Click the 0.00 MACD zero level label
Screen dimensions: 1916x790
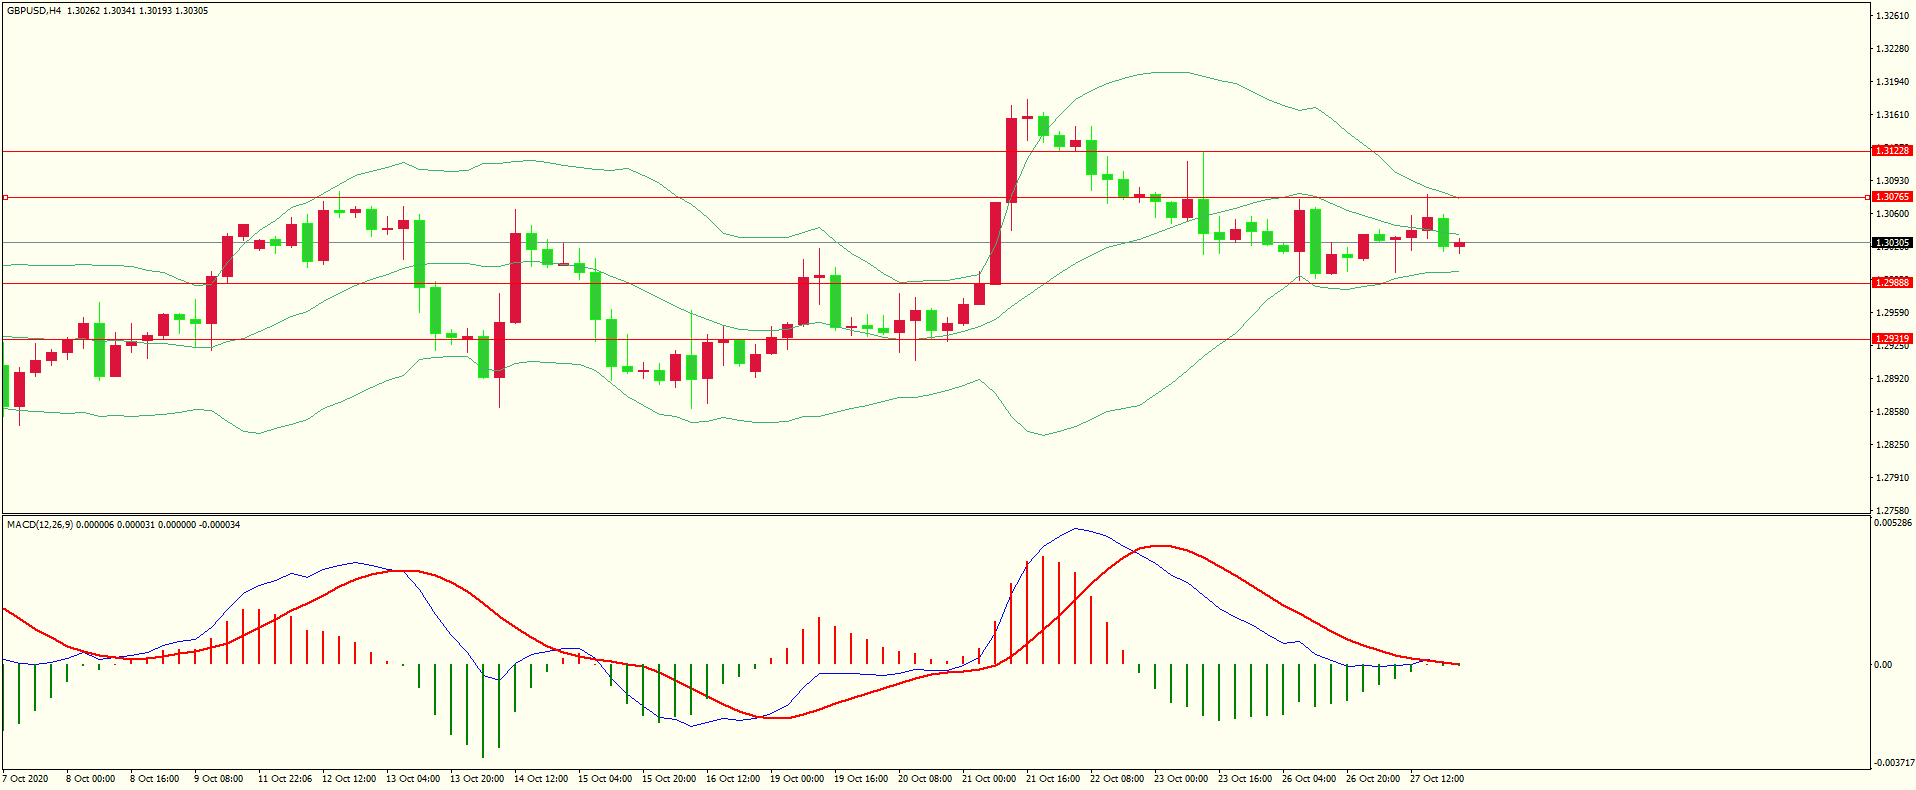(x=1883, y=665)
